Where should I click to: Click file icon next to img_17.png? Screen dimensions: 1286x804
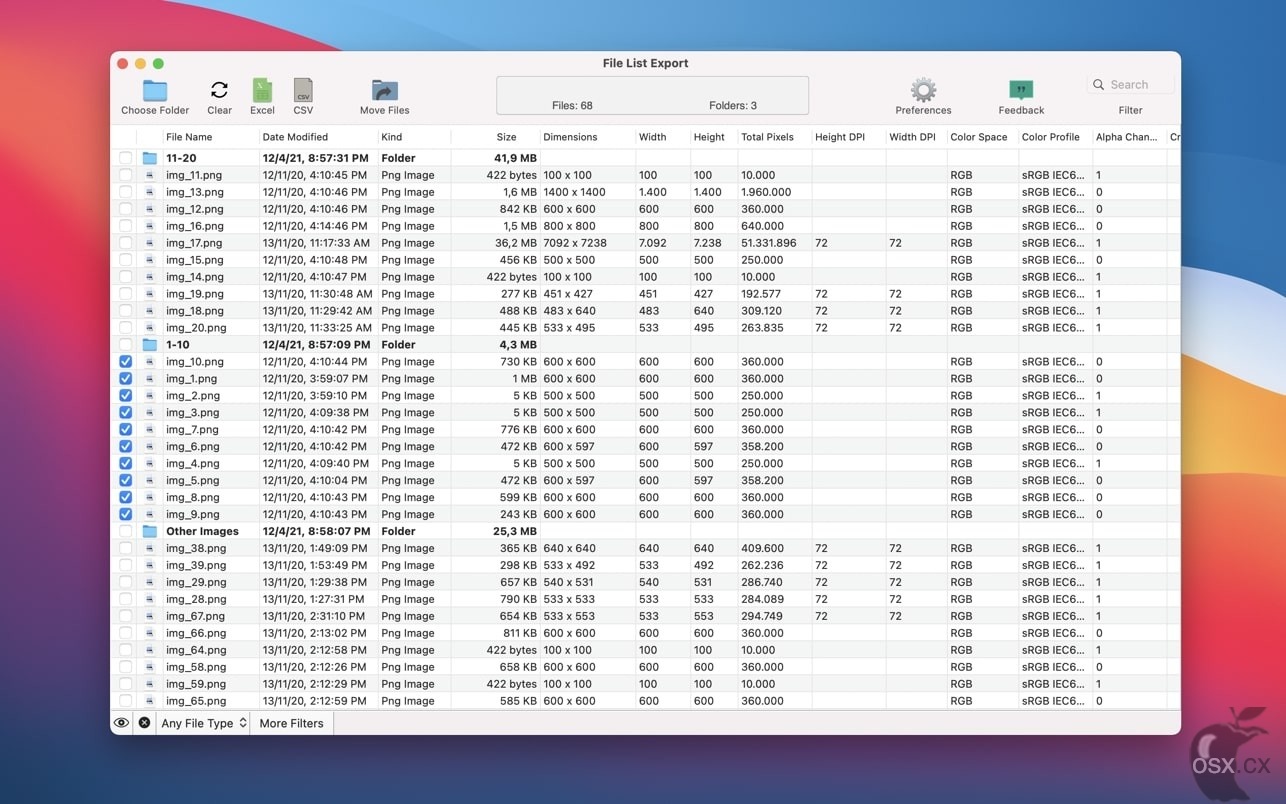(150, 243)
